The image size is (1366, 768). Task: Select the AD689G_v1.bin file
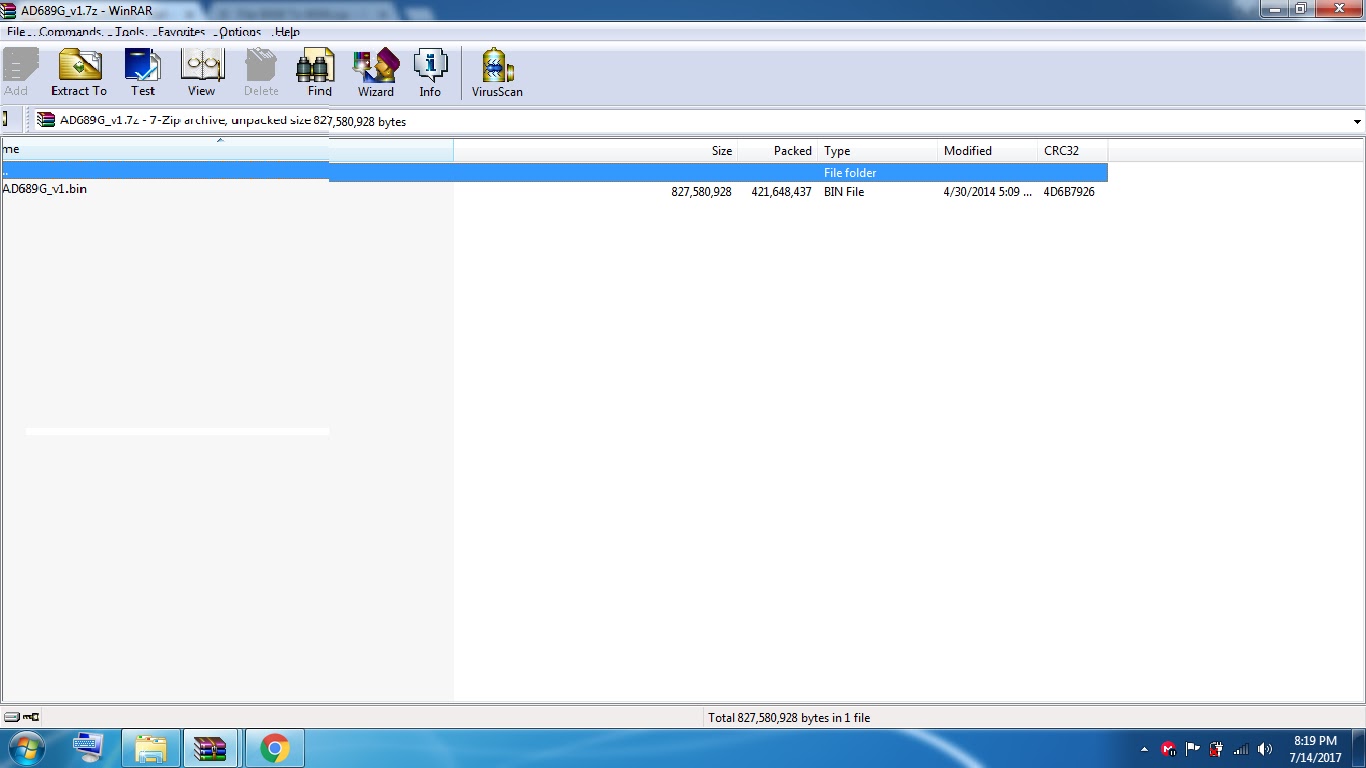click(x=45, y=189)
